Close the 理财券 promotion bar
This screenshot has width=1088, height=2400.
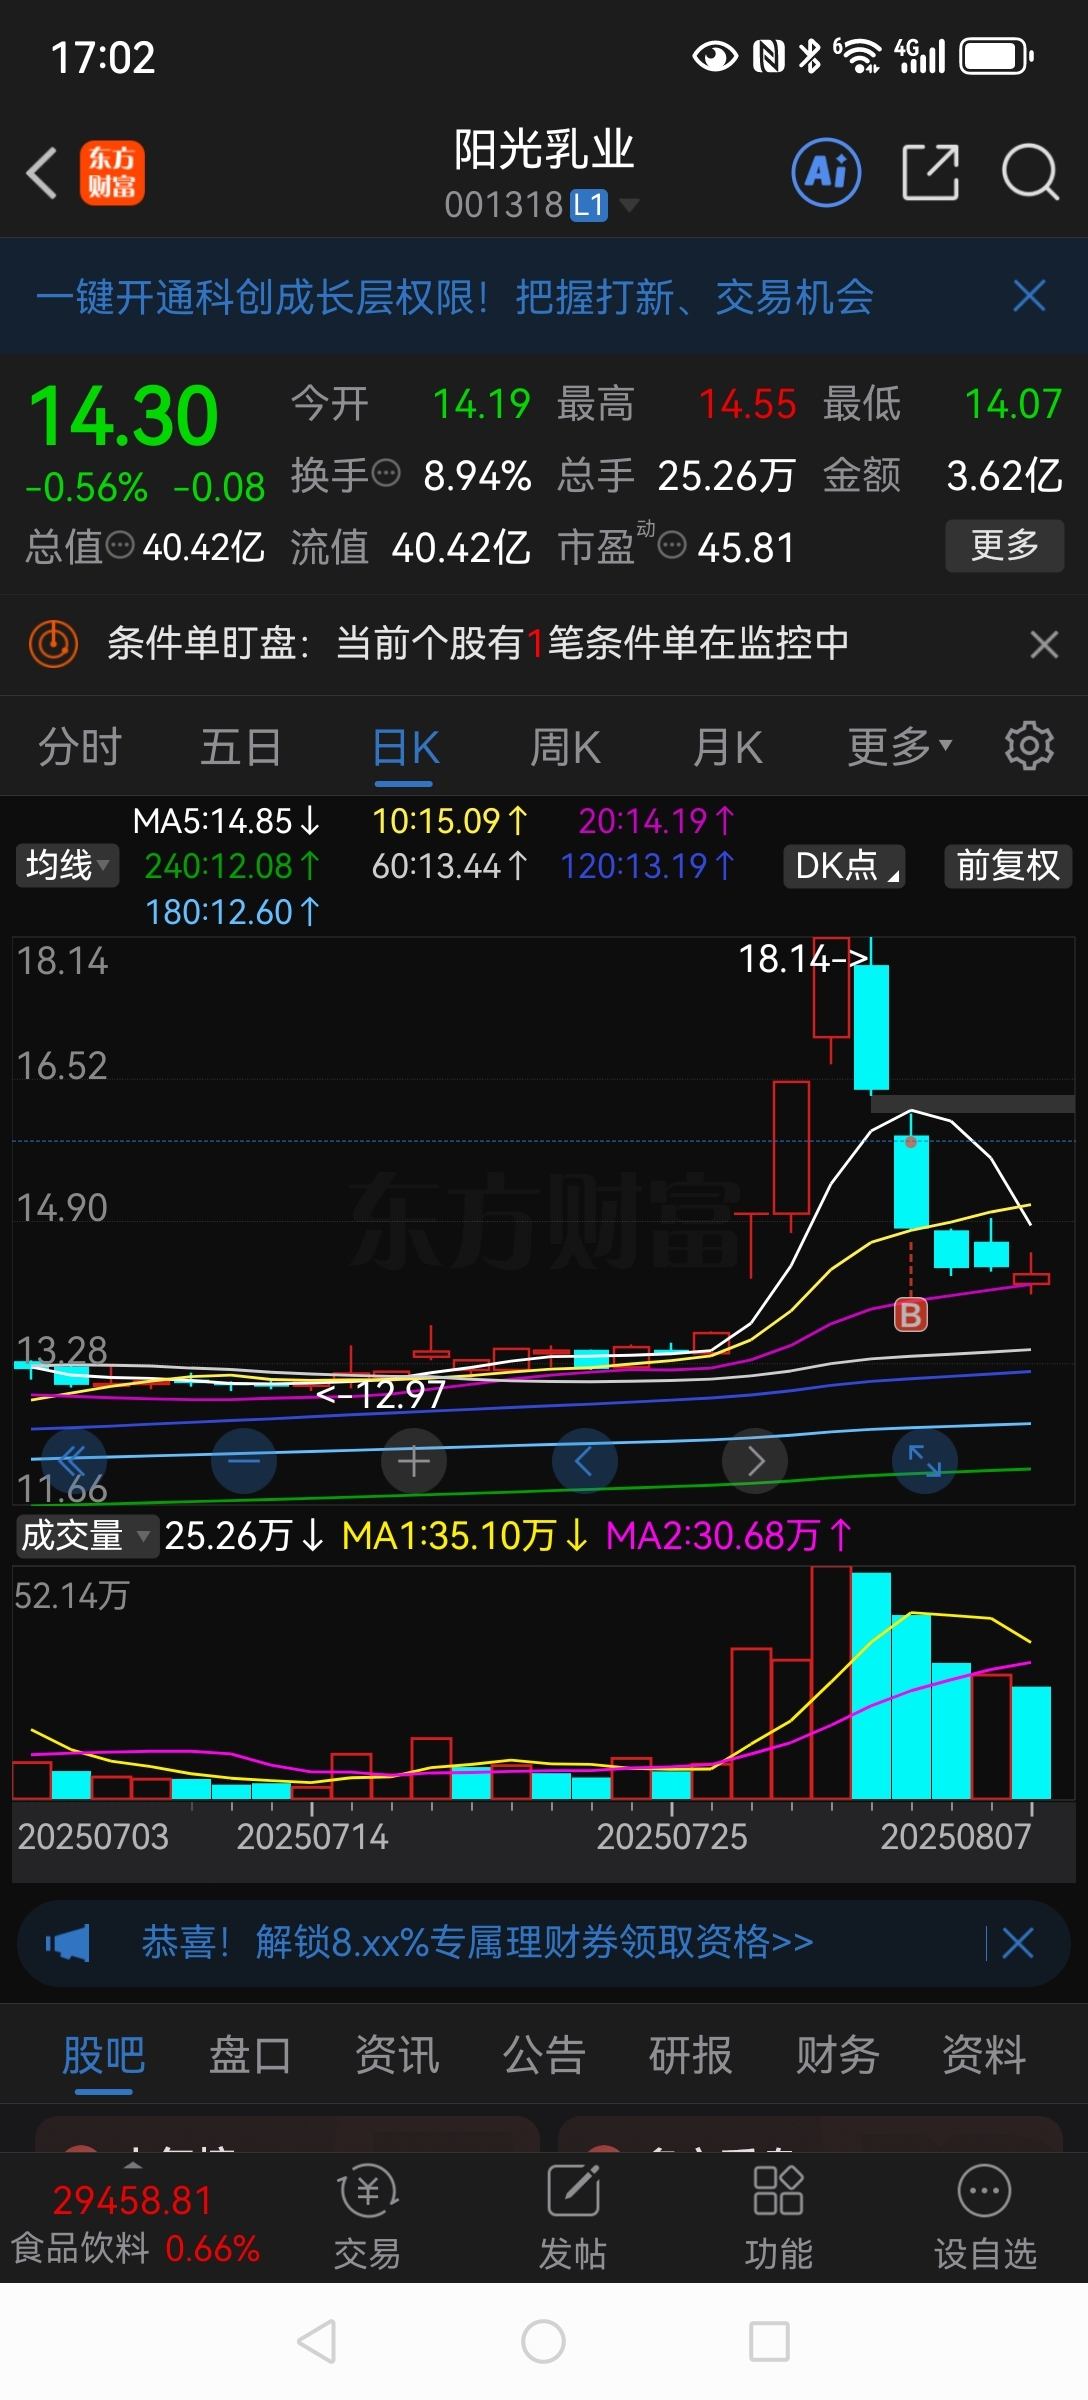(x=1018, y=1943)
